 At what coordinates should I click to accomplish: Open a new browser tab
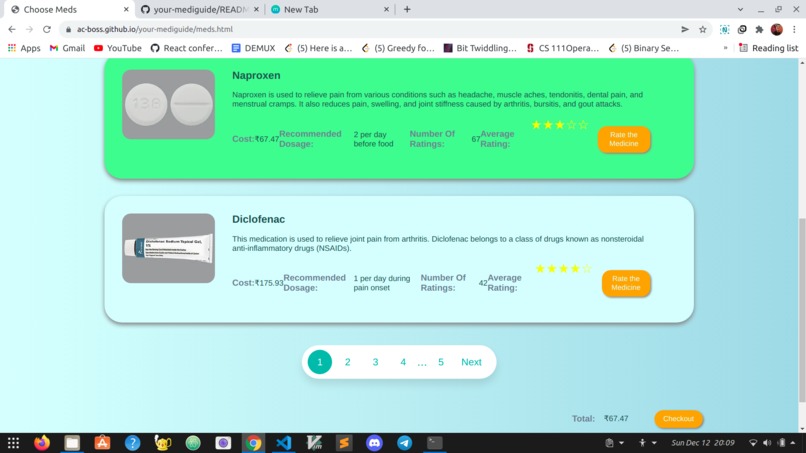pos(407,9)
